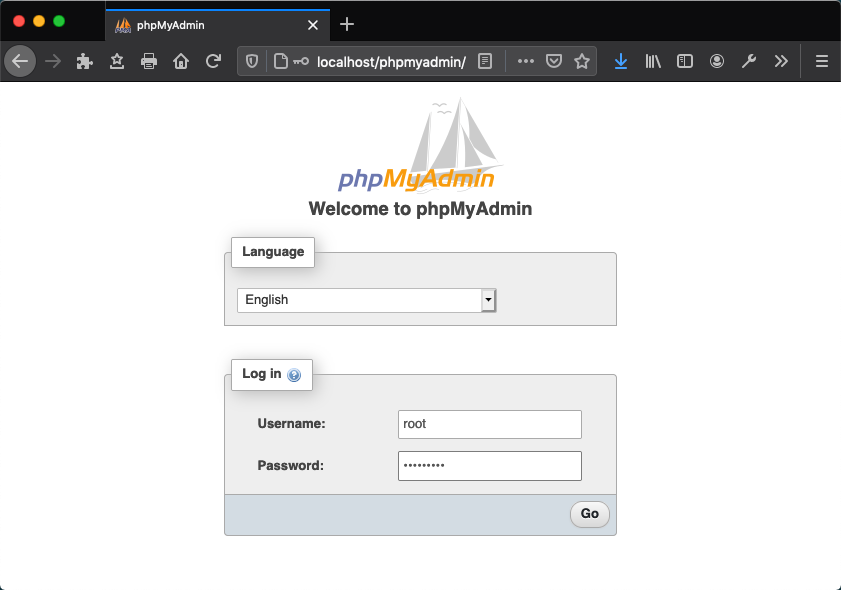Click the forward navigation arrow

(53, 61)
